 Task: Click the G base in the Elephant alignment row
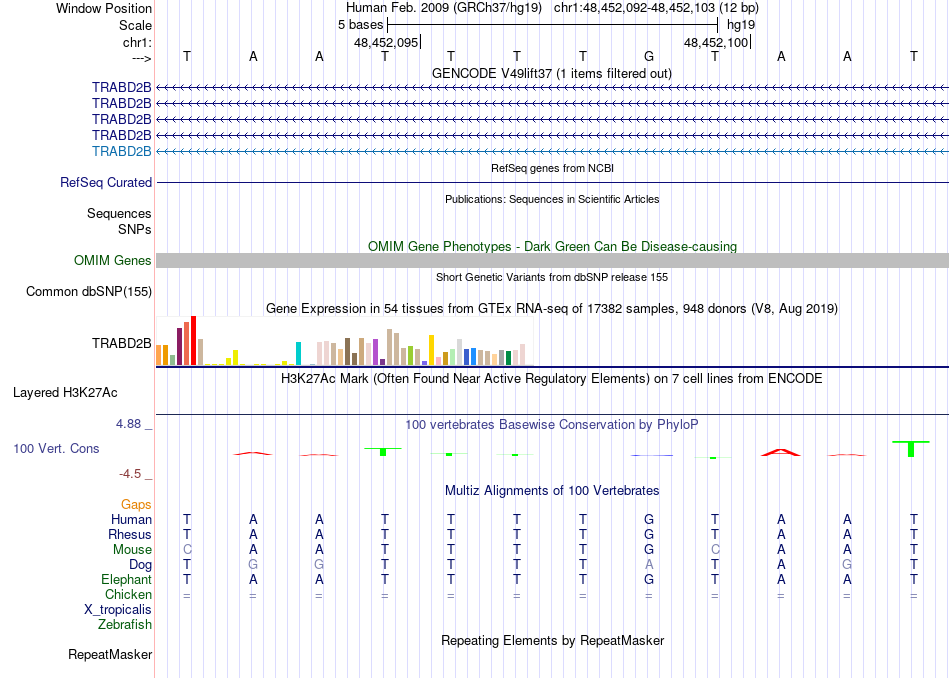click(649, 579)
